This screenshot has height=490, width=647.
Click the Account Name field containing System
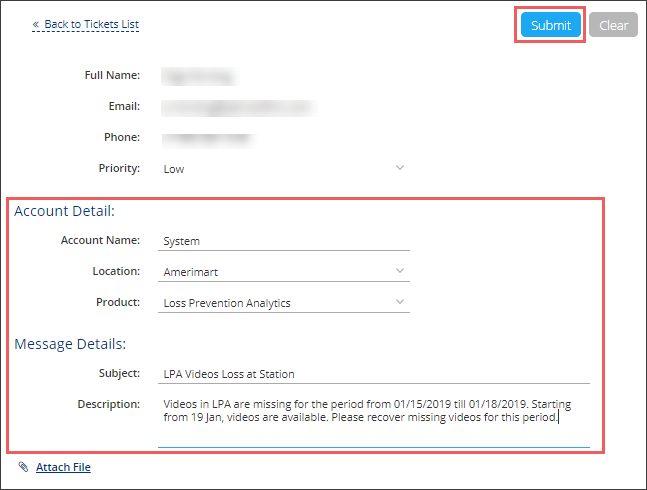coord(284,241)
